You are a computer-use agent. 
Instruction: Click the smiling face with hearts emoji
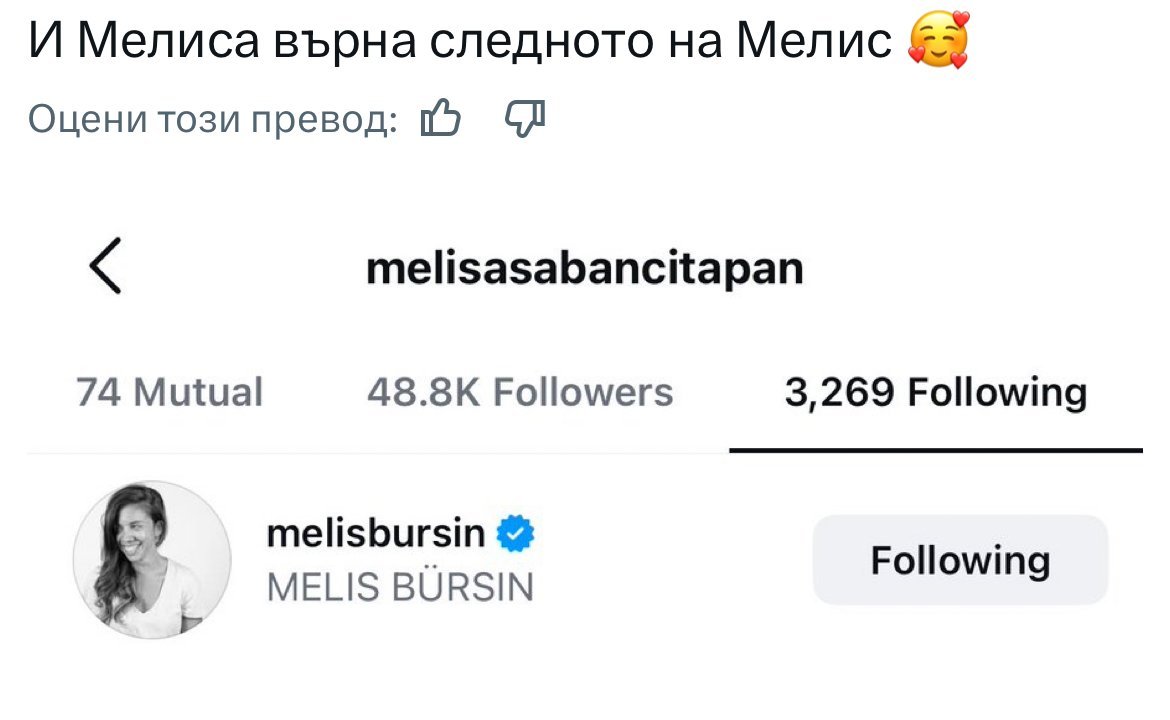pos(938,40)
